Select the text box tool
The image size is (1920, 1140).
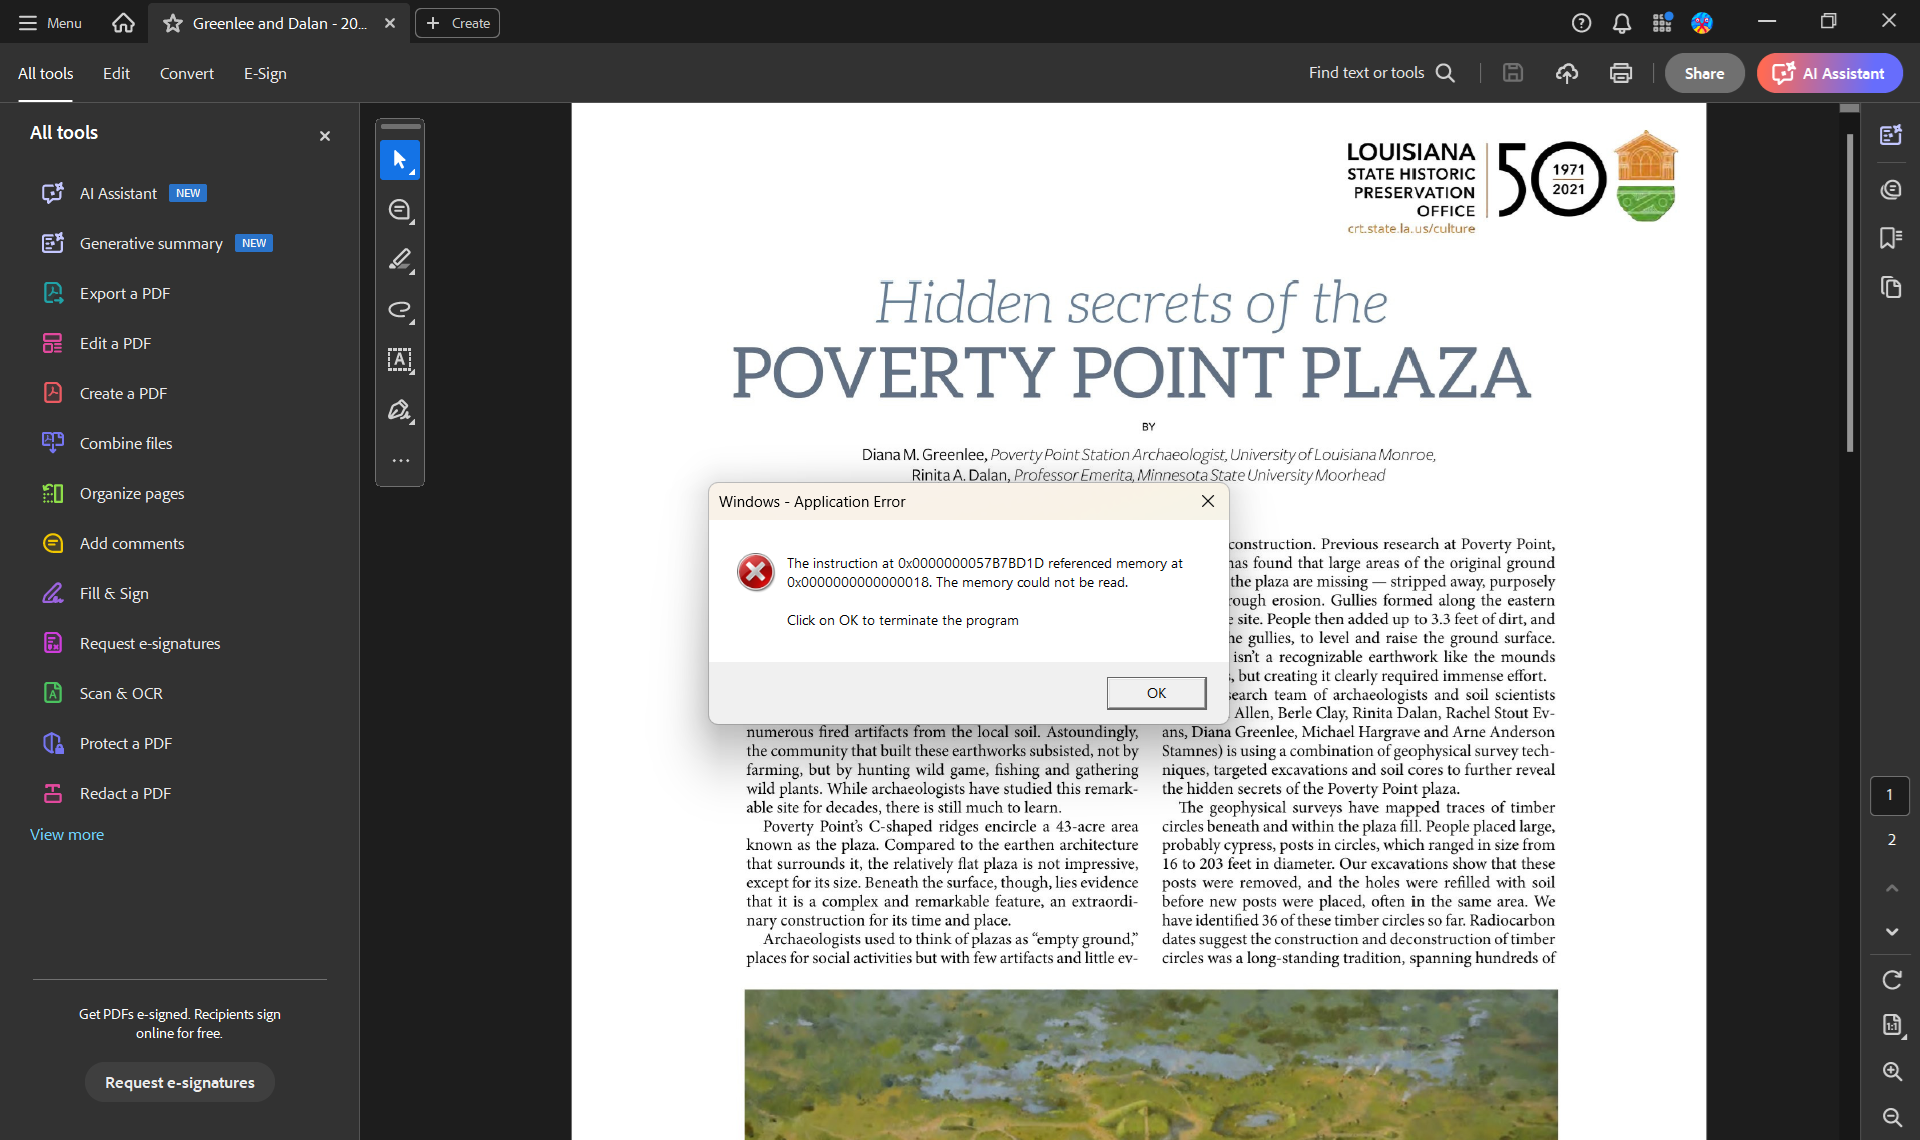399,360
